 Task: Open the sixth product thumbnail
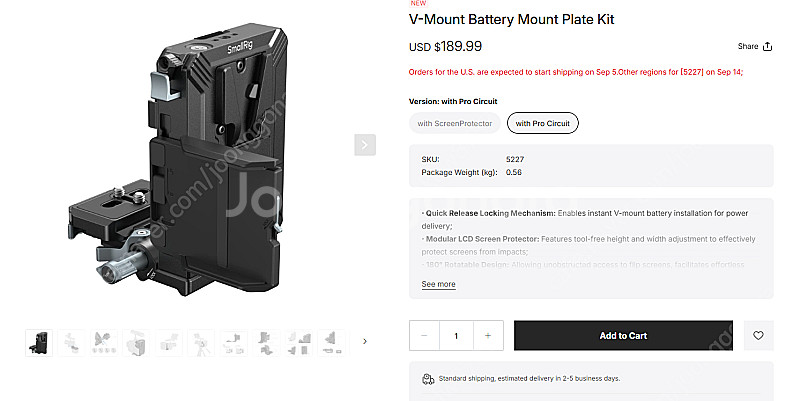pyautogui.click(x=201, y=342)
